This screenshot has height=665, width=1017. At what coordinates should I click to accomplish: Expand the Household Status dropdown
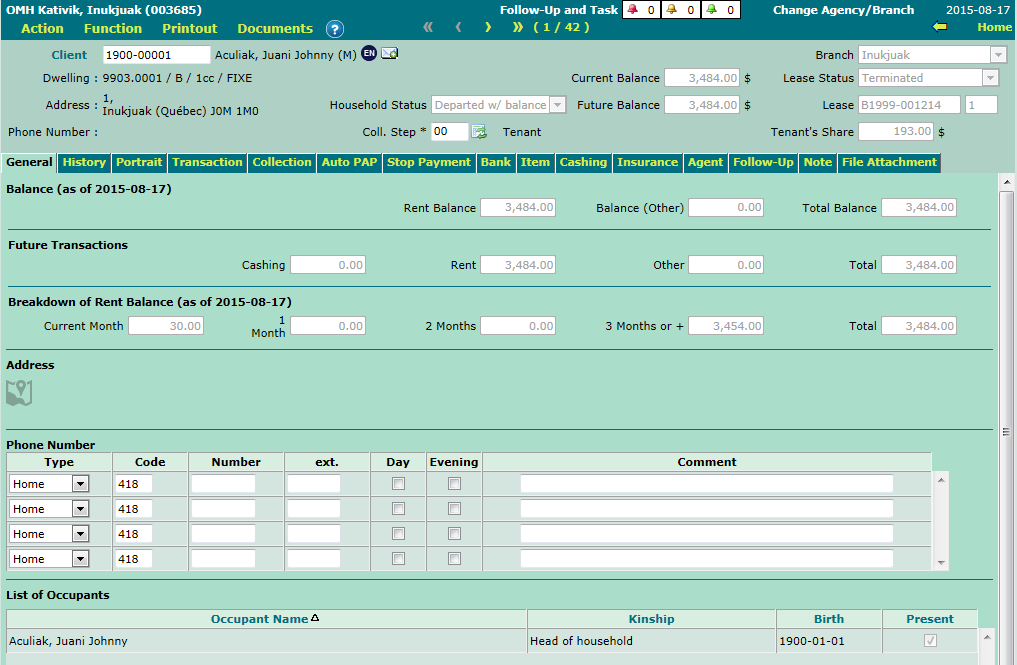(x=558, y=105)
